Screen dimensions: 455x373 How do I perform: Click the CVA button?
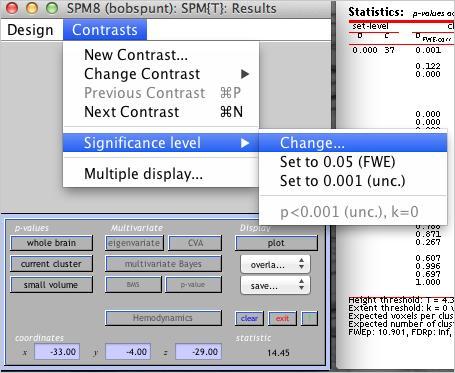click(195, 243)
